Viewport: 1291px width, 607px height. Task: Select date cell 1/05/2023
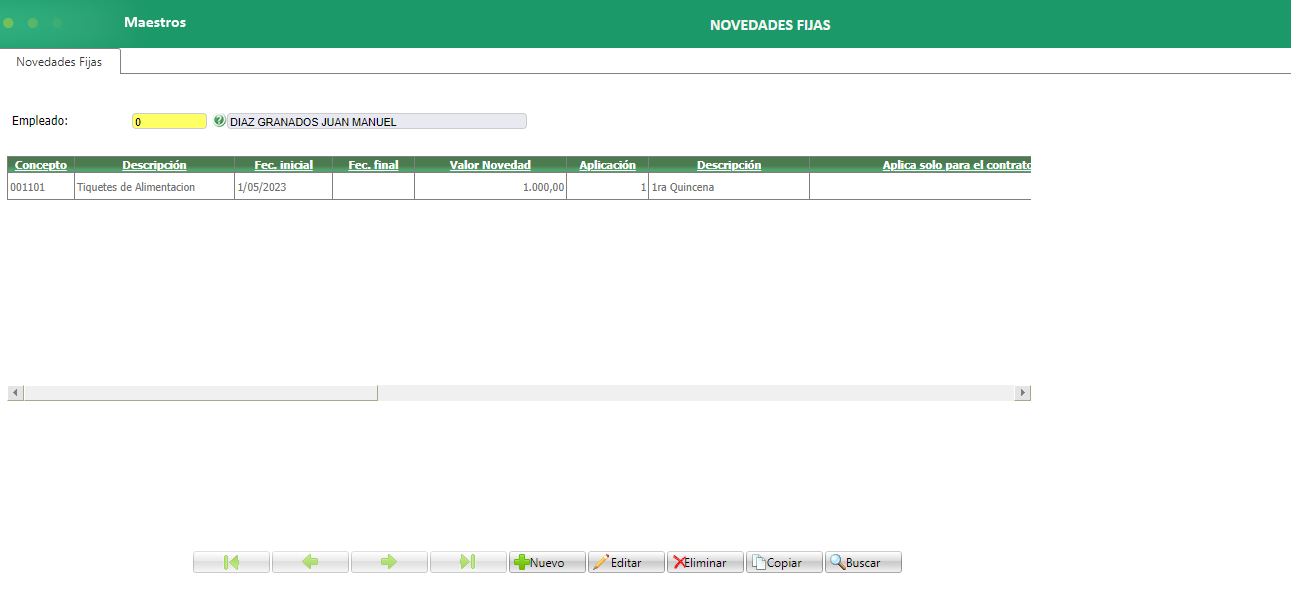coord(283,187)
